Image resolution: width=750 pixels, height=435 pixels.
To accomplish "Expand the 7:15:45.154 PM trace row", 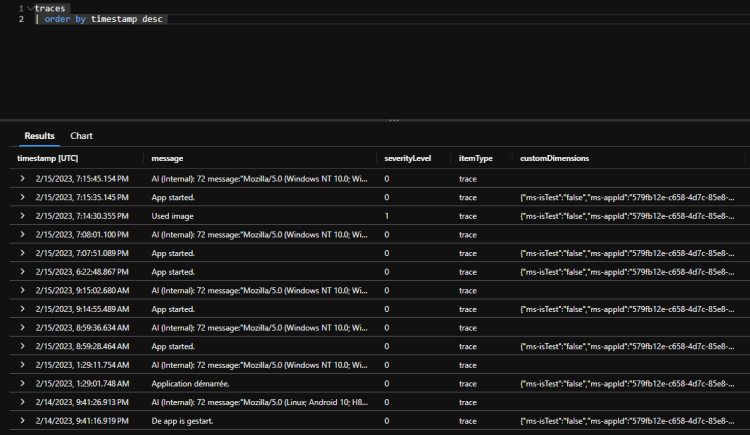I will pyautogui.click(x=22, y=179).
